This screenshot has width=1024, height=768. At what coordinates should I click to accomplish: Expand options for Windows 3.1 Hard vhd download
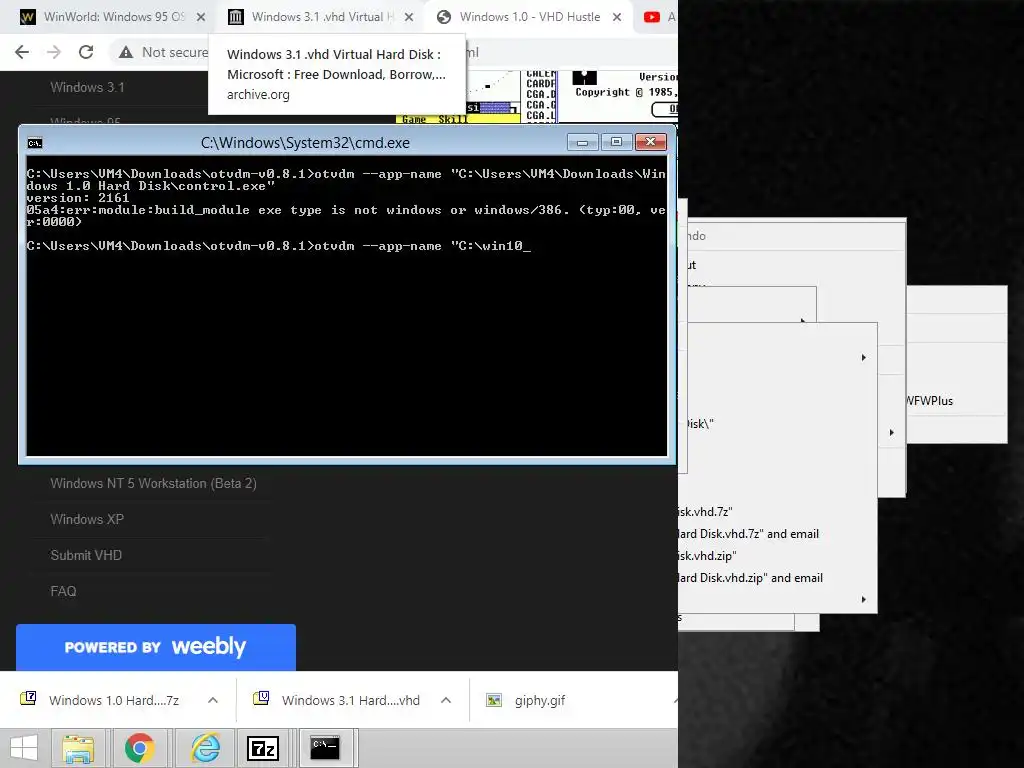tap(446, 700)
